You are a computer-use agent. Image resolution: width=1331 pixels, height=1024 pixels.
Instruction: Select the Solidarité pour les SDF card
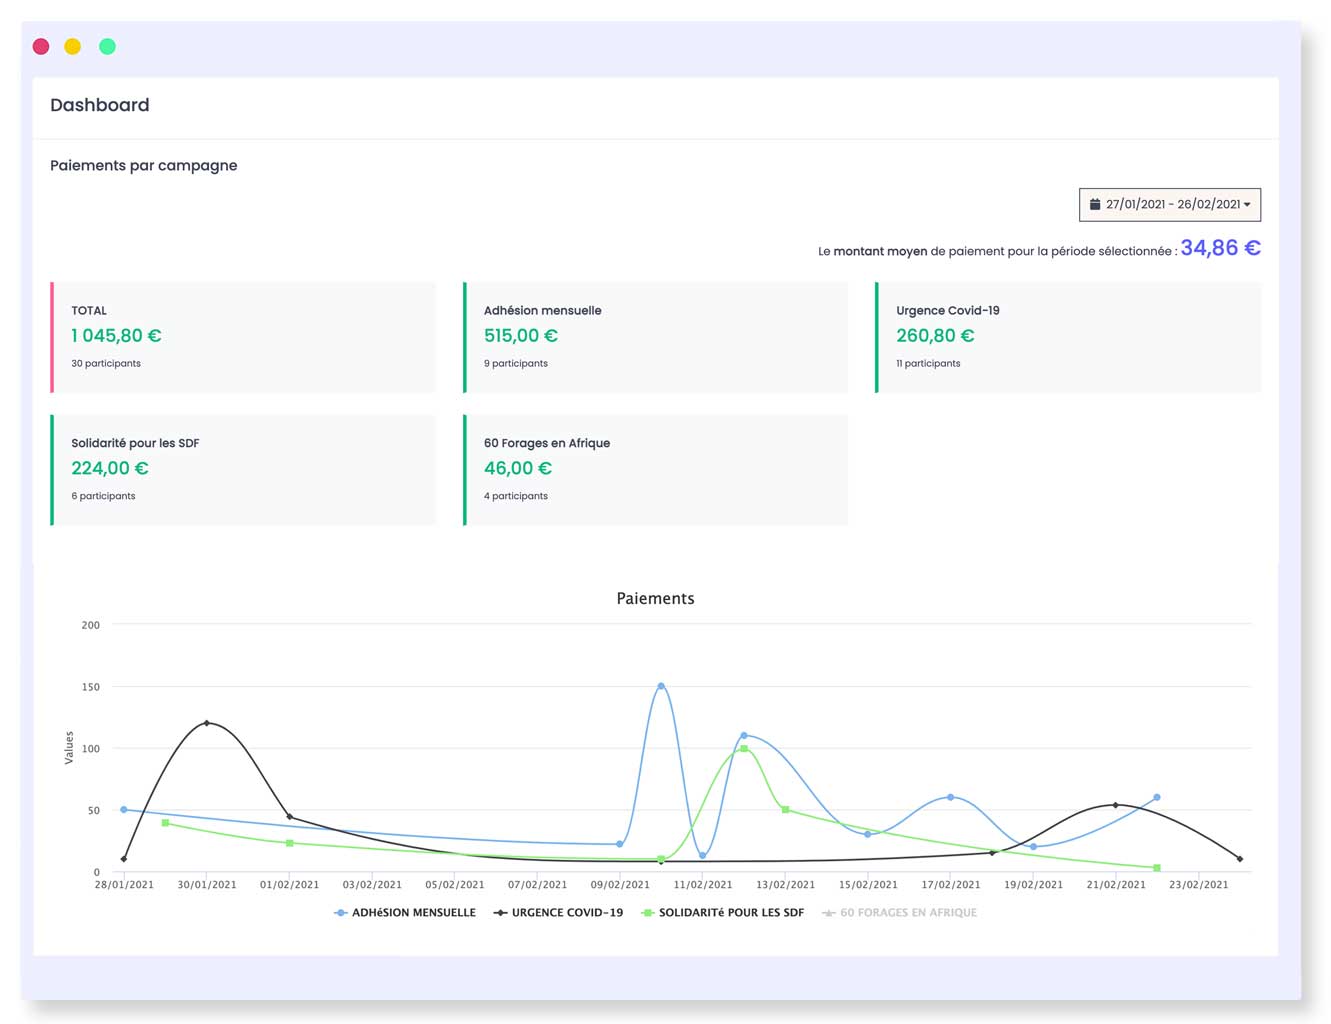pyautogui.click(x=243, y=469)
